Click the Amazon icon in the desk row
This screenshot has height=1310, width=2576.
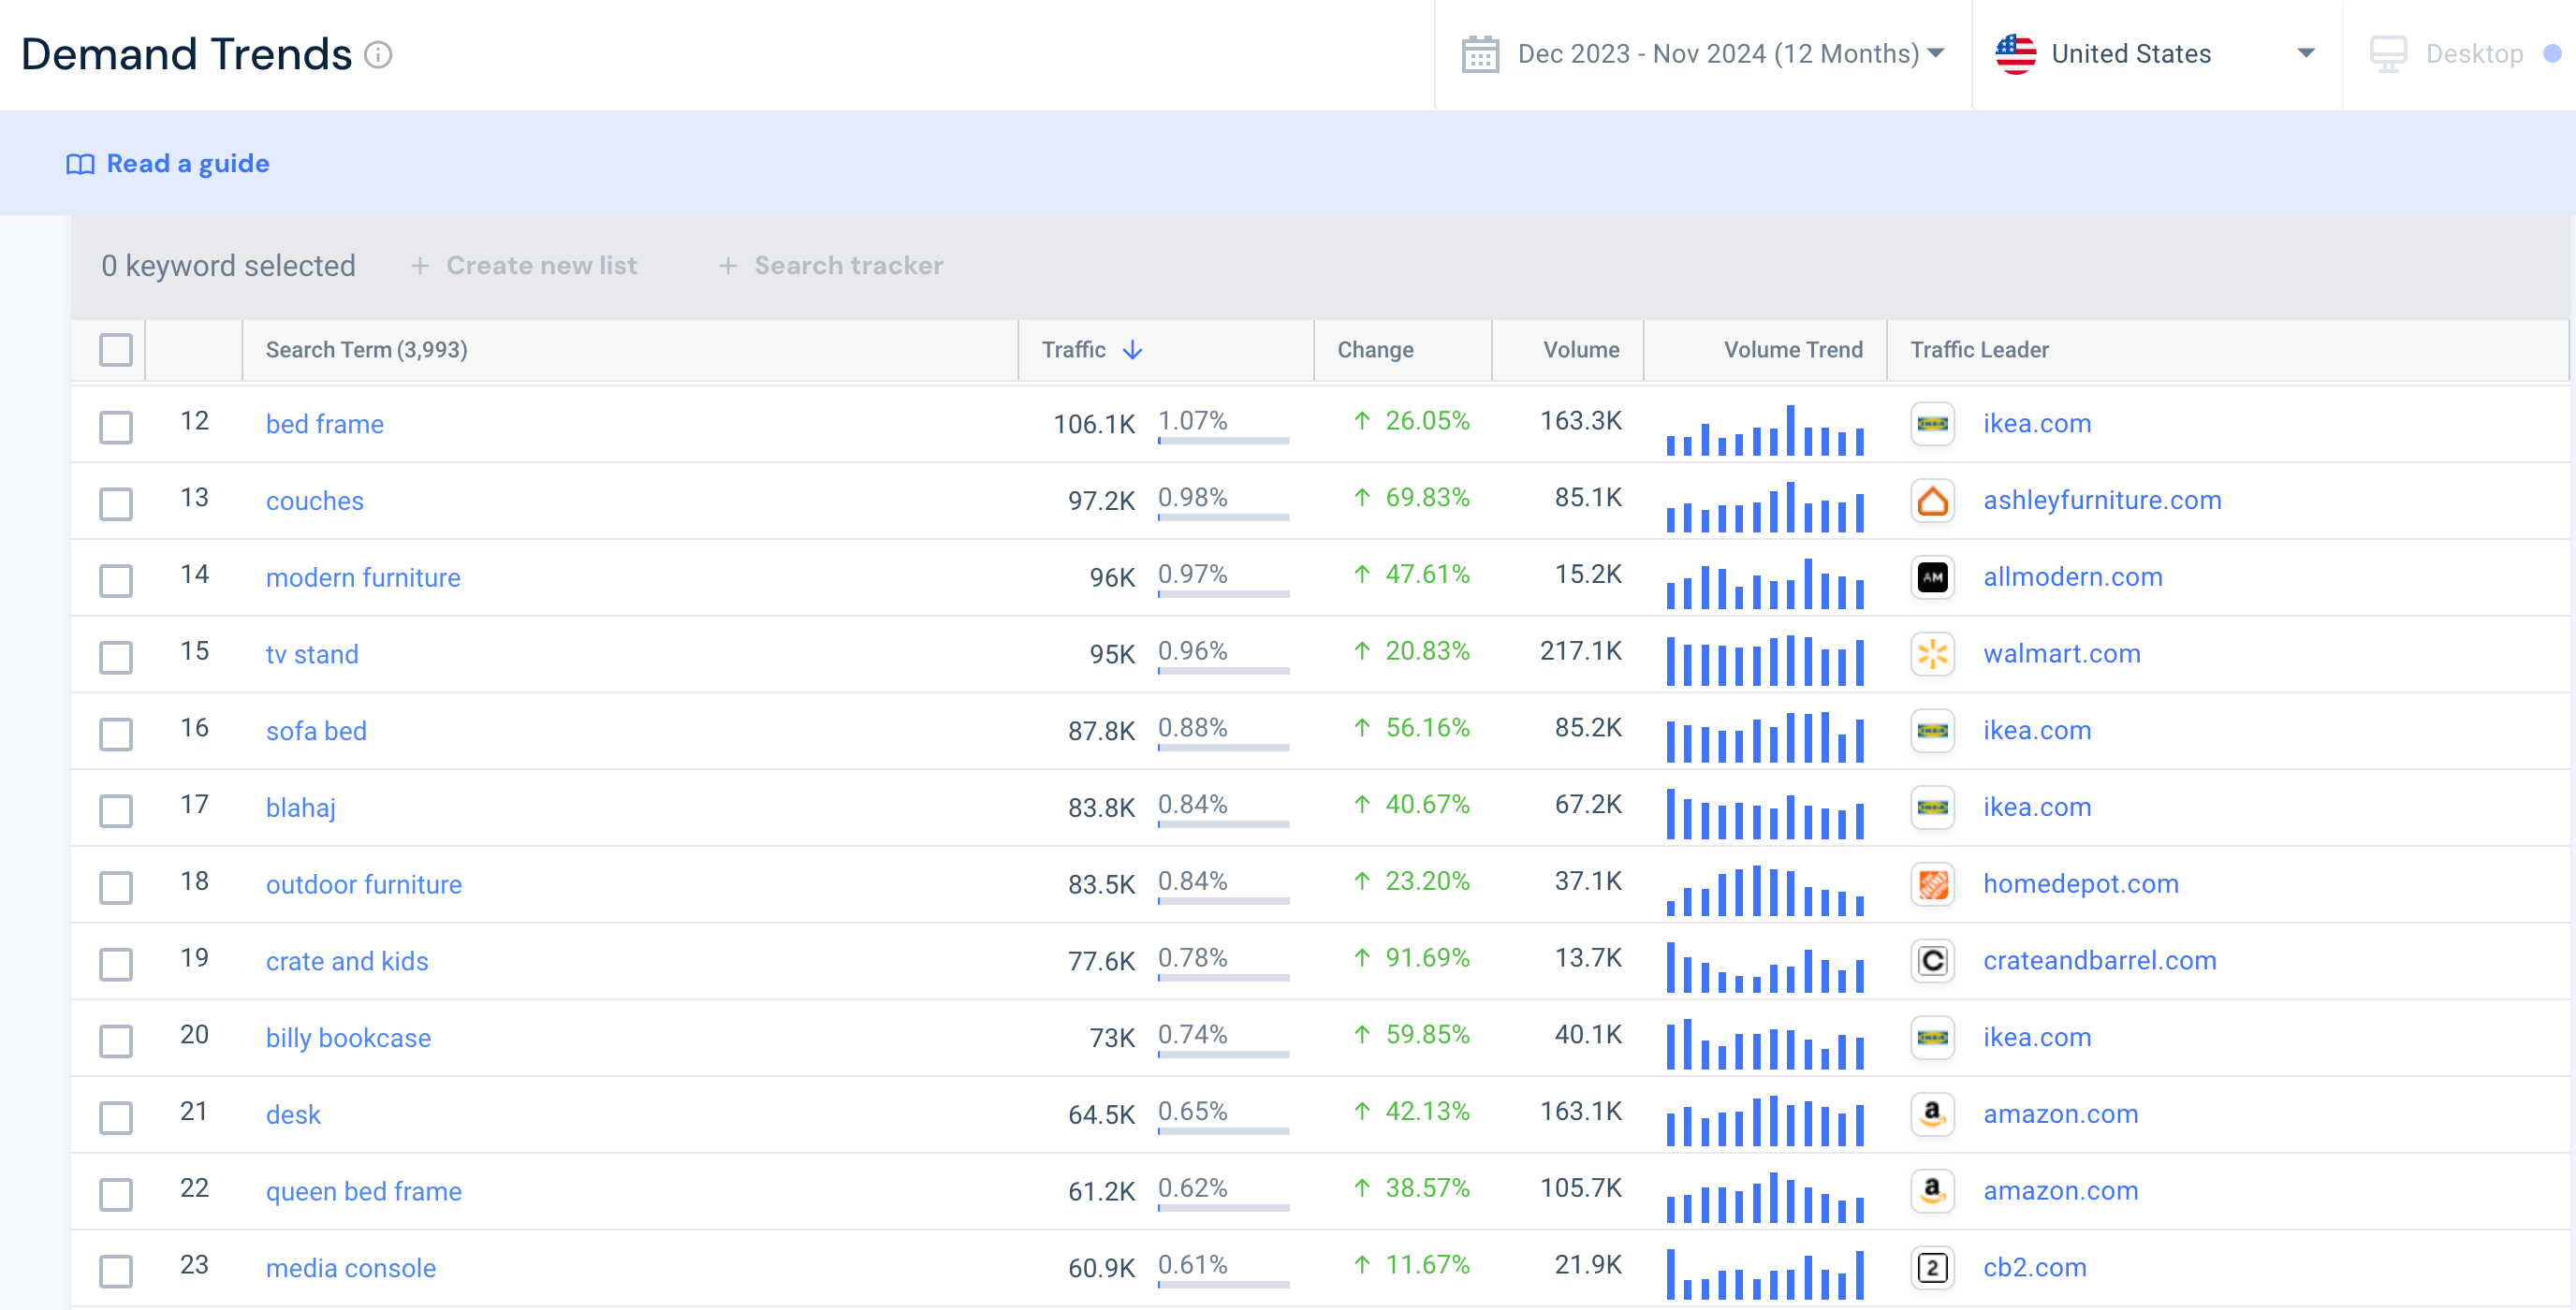tap(1933, 1116)
